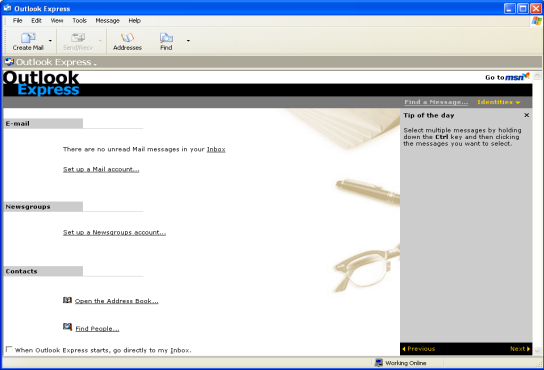This screenshot has height=370, width=544.
Task: Click the Outlook Express folder bar icon
Action: click(x=9, y=62)
